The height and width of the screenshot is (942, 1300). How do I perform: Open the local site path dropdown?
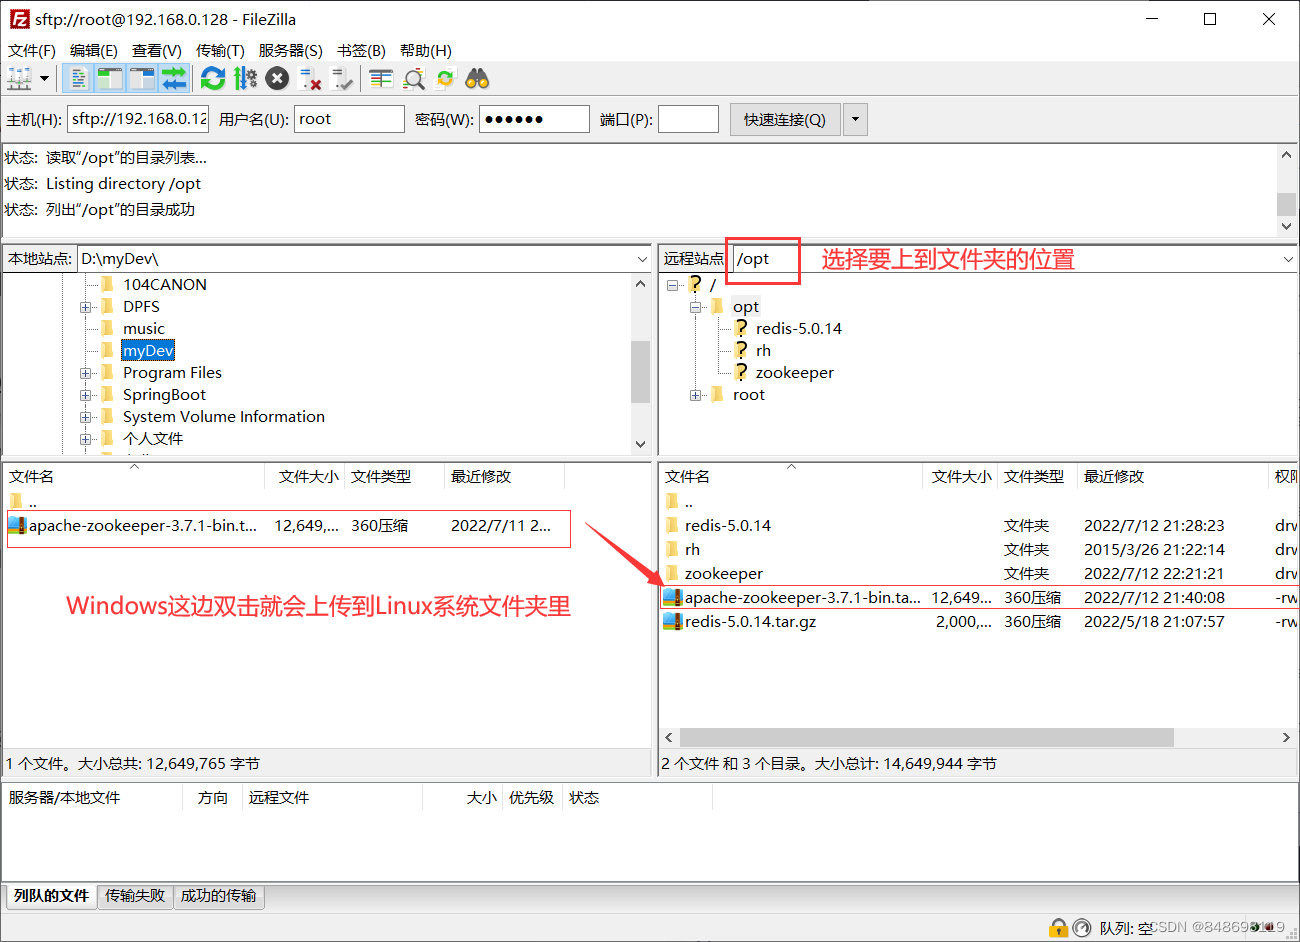coord(642,259)
